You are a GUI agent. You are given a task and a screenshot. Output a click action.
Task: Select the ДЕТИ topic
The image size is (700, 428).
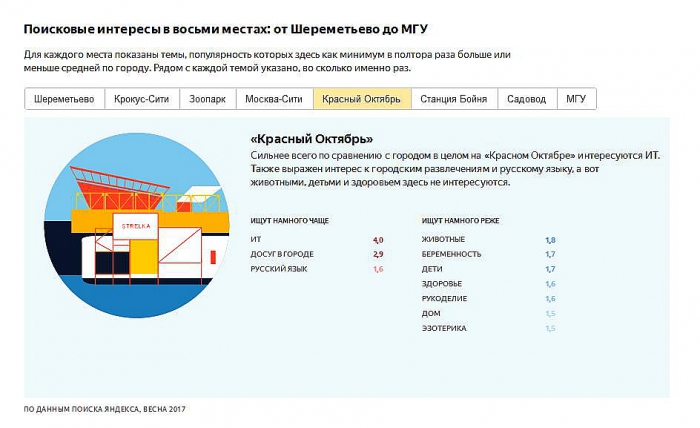click(x=432, y=269)
